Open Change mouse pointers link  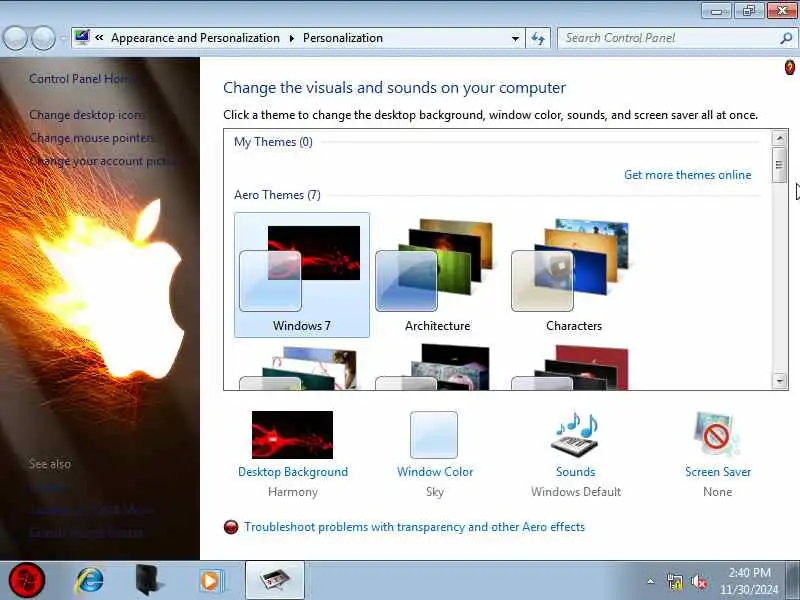91,138
